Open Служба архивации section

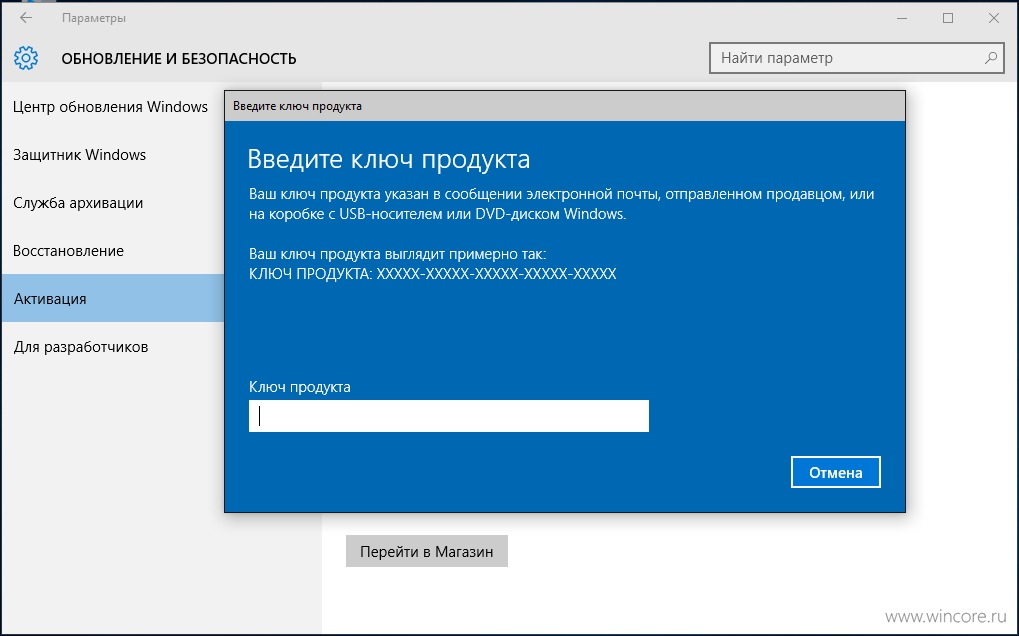click(x=78, y=203)
